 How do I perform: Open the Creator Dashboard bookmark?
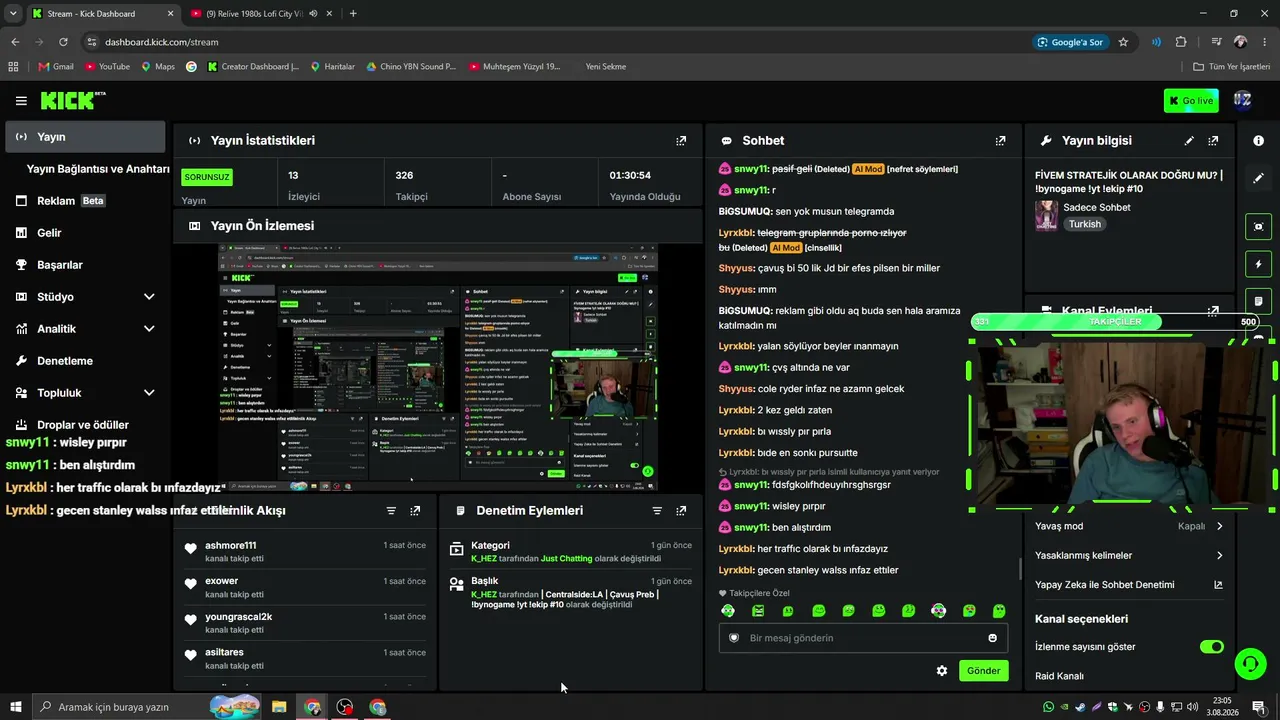click(x=254, y=67)
